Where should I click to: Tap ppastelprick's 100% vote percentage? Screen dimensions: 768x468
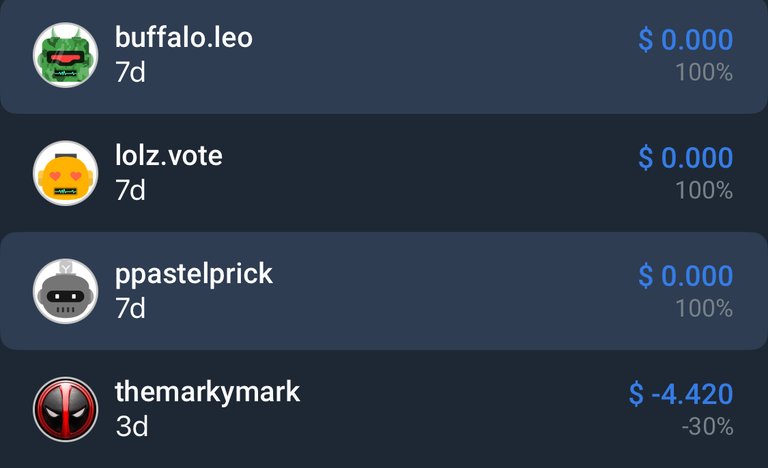click(x=704, y=309)
